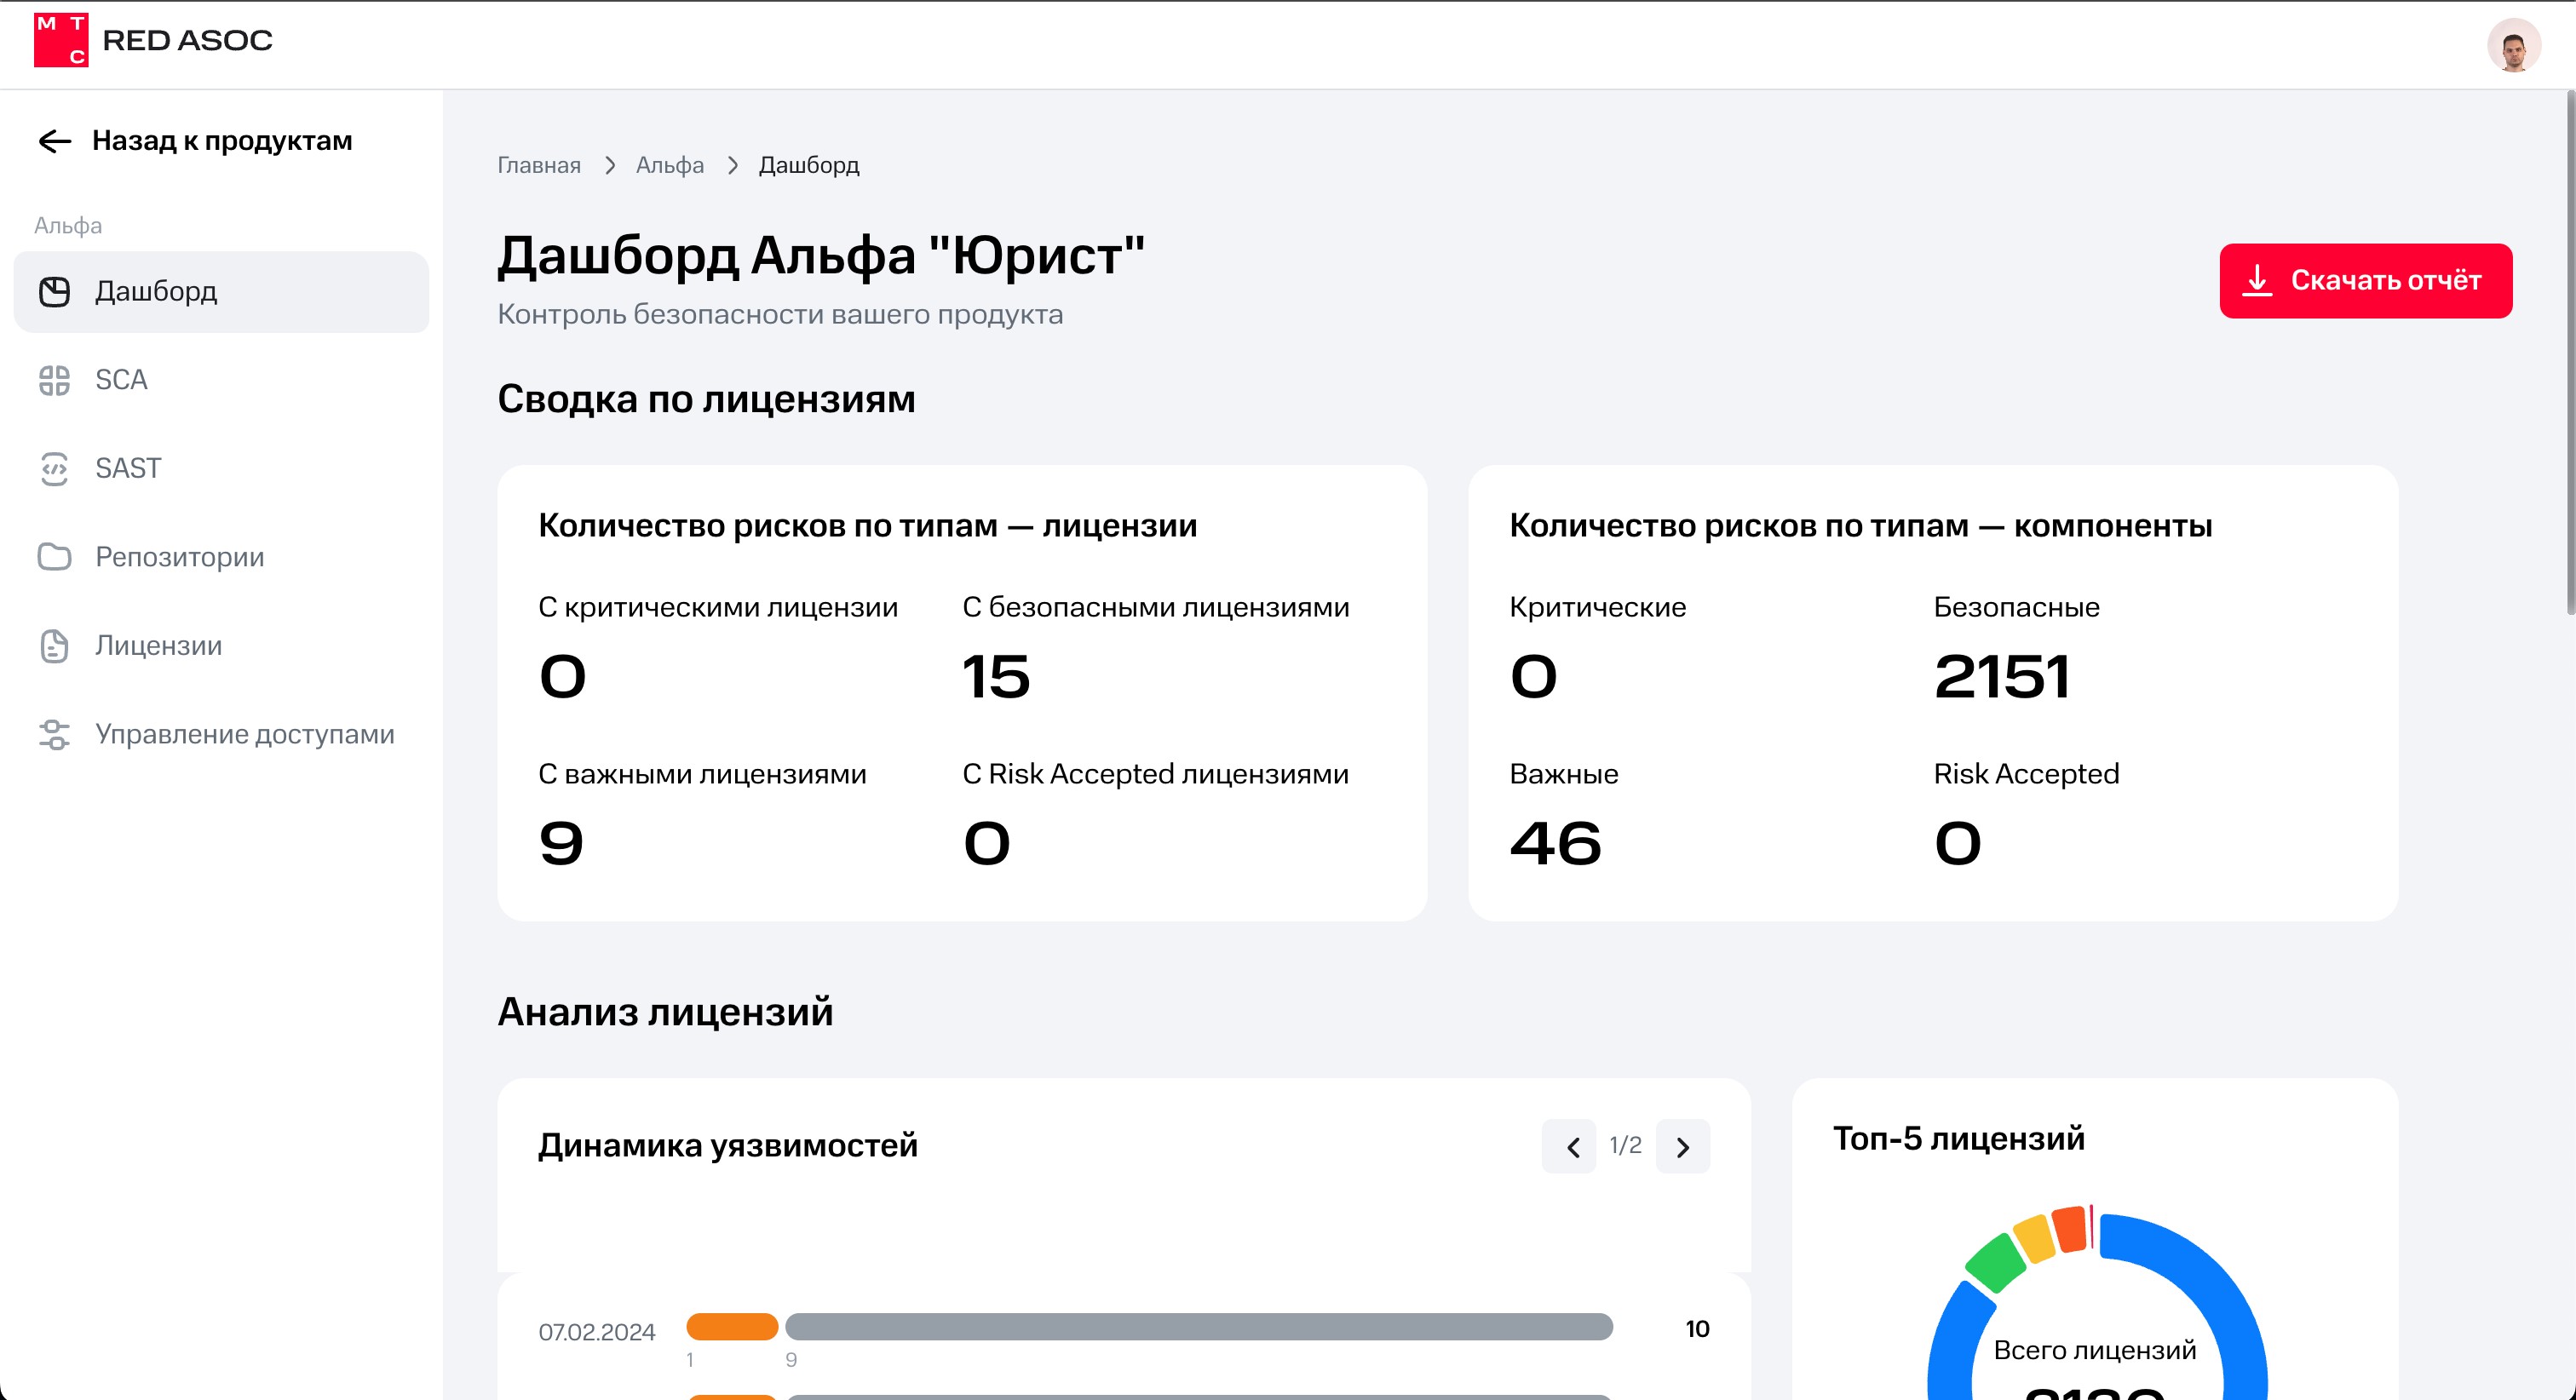Click the MTS red logo icon
2576x1400 pixels.
click(61, 40)
